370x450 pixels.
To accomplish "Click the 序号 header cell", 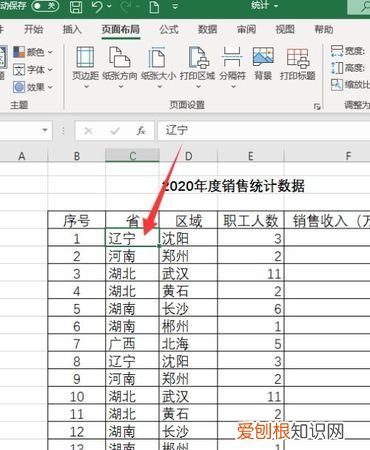I will click(x=77, y=220).
